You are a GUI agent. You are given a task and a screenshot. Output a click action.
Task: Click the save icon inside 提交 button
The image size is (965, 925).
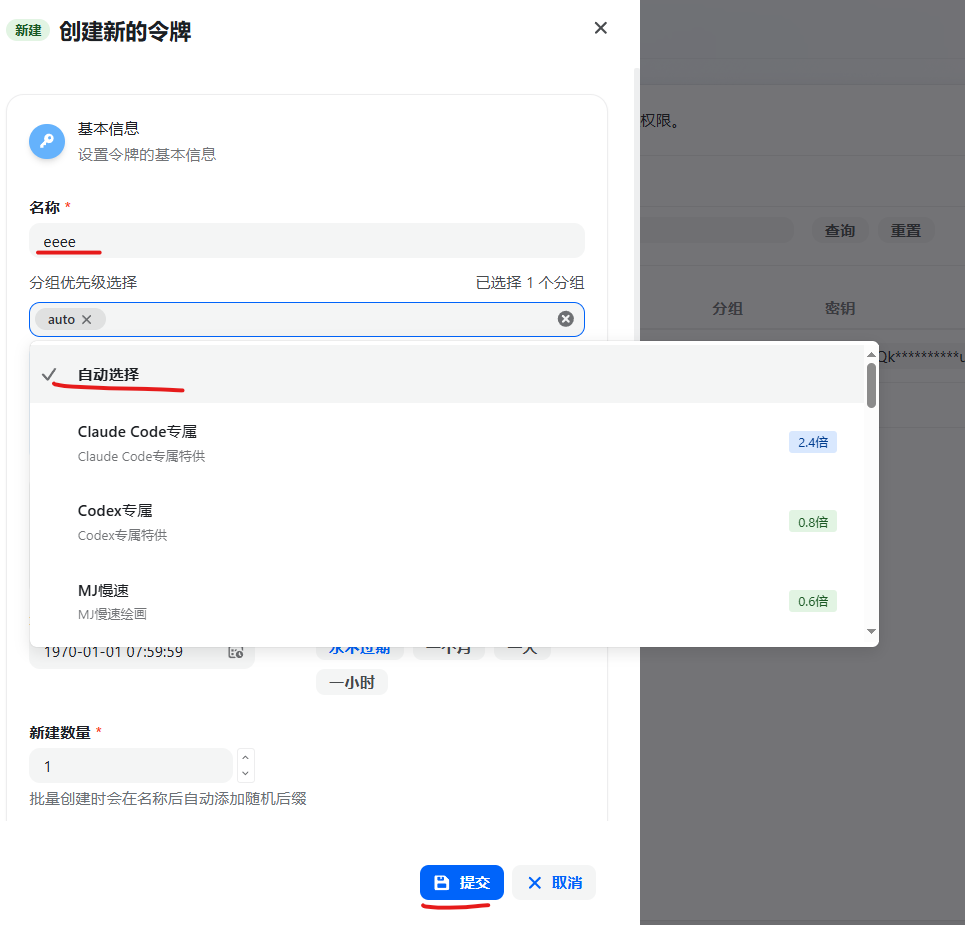click(x=440, y=883)
